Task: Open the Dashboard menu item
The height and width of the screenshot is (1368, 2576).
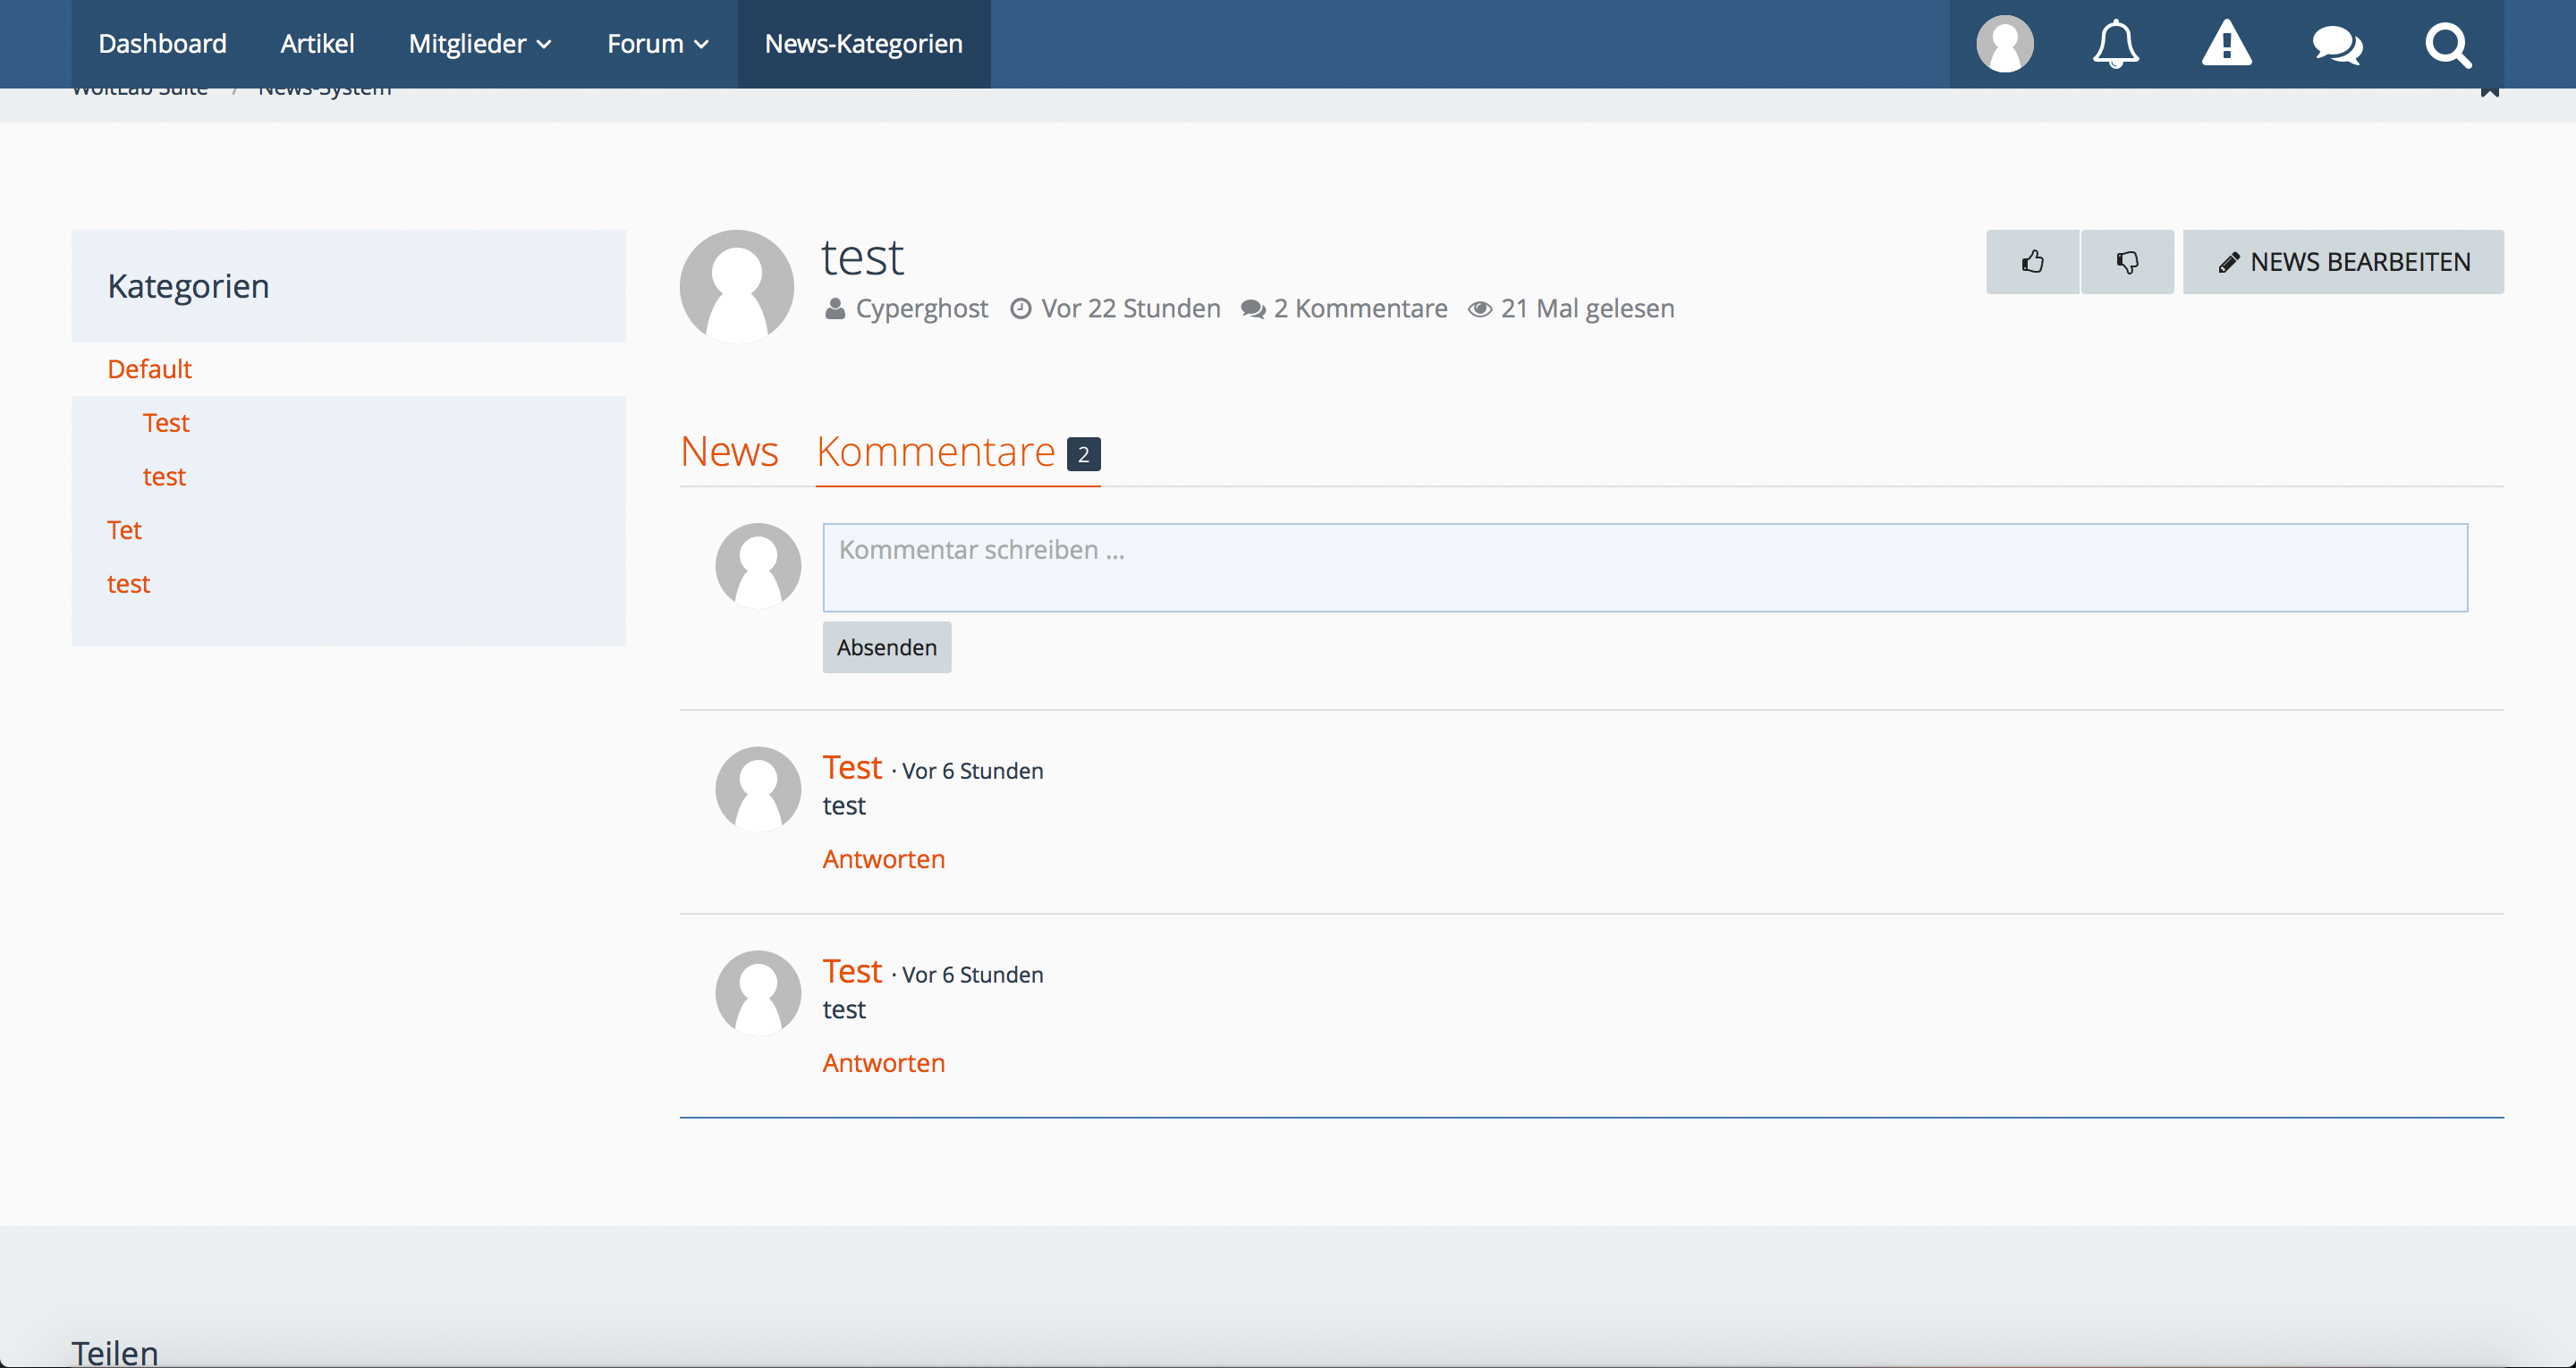Action: point(162,44)
